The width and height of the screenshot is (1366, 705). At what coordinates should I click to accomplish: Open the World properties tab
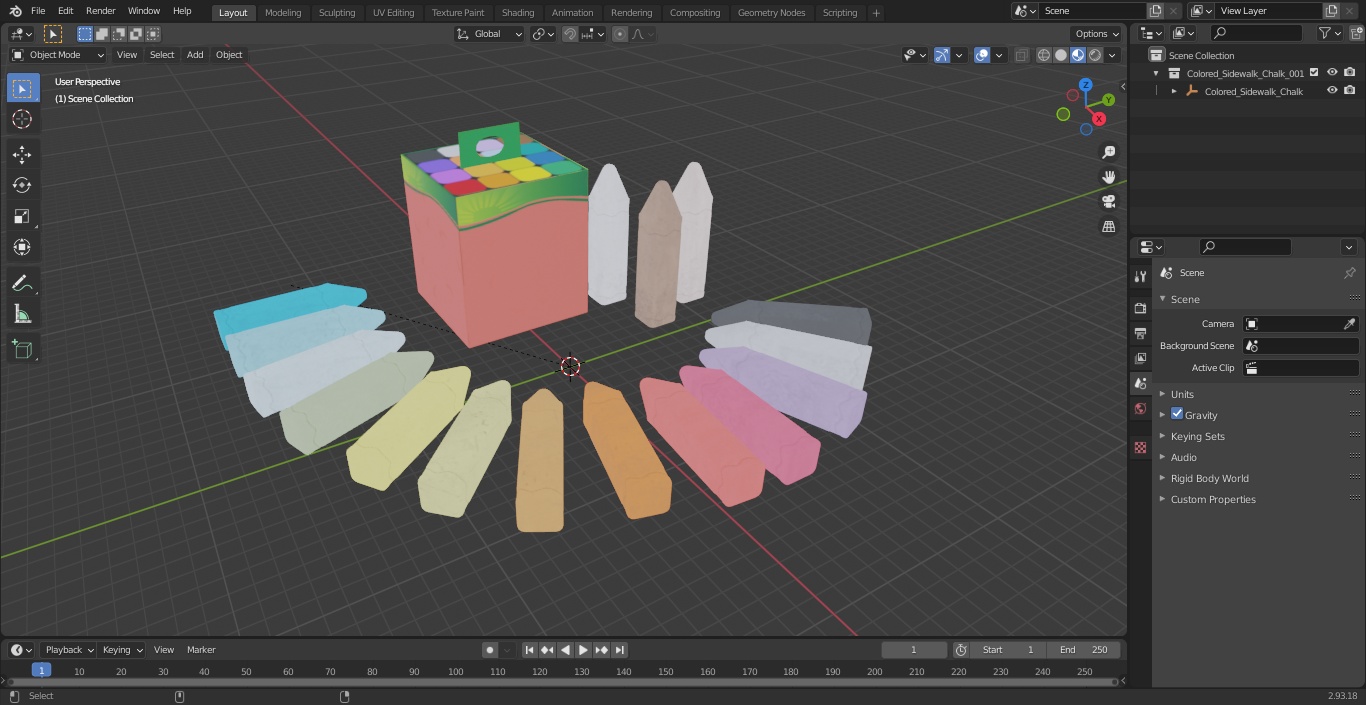pyautogui.click(x=1140, y=408)
